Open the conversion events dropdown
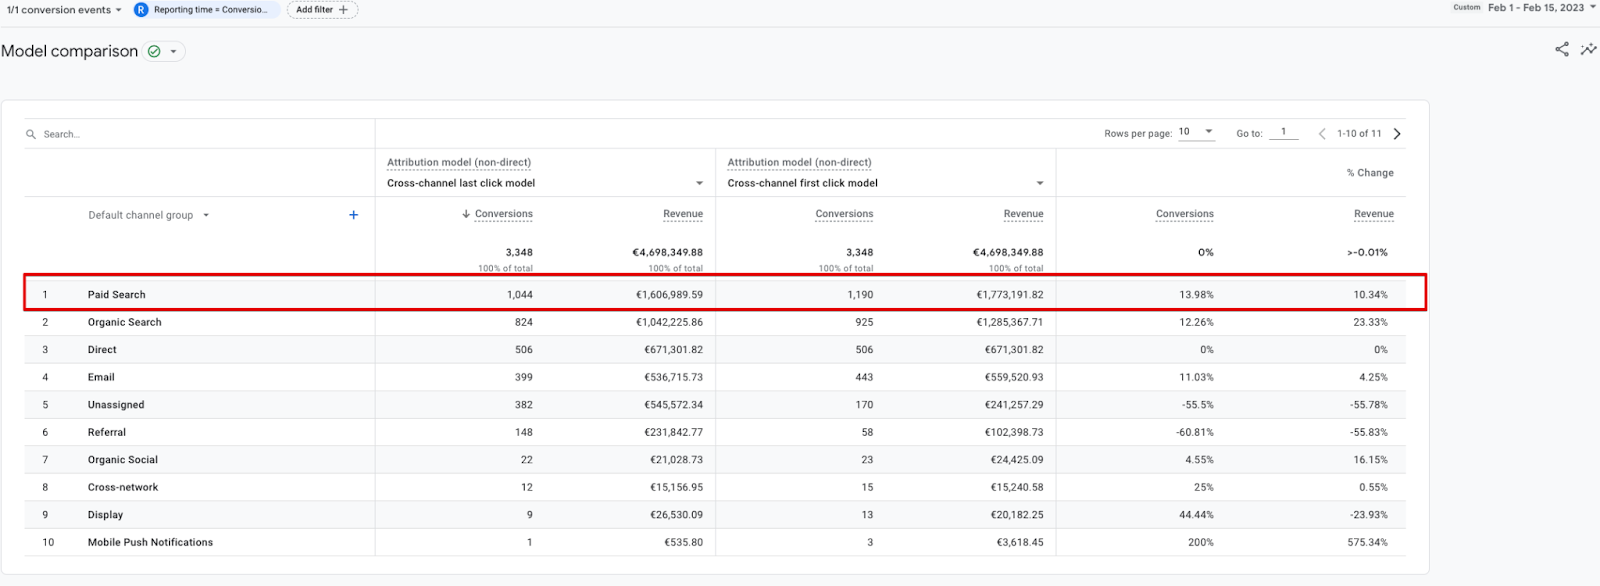The width and height of the screenshot is (1600, 586). click(x=64, y=10)
